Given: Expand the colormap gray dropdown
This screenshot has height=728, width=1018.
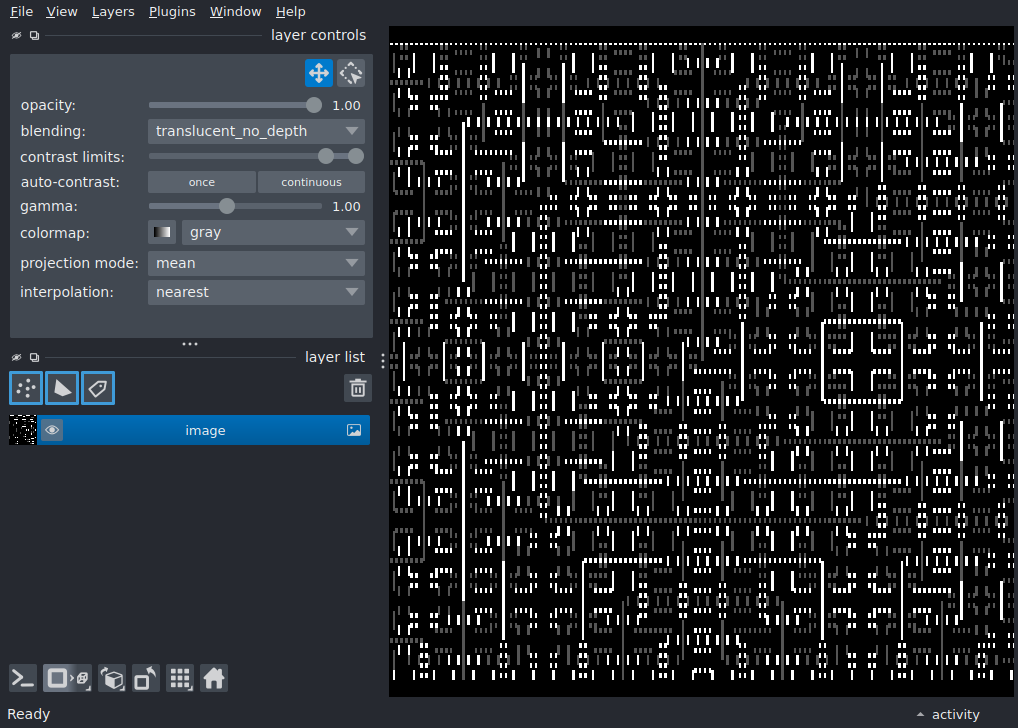Looking at the screenshot, I should (273, 232).
